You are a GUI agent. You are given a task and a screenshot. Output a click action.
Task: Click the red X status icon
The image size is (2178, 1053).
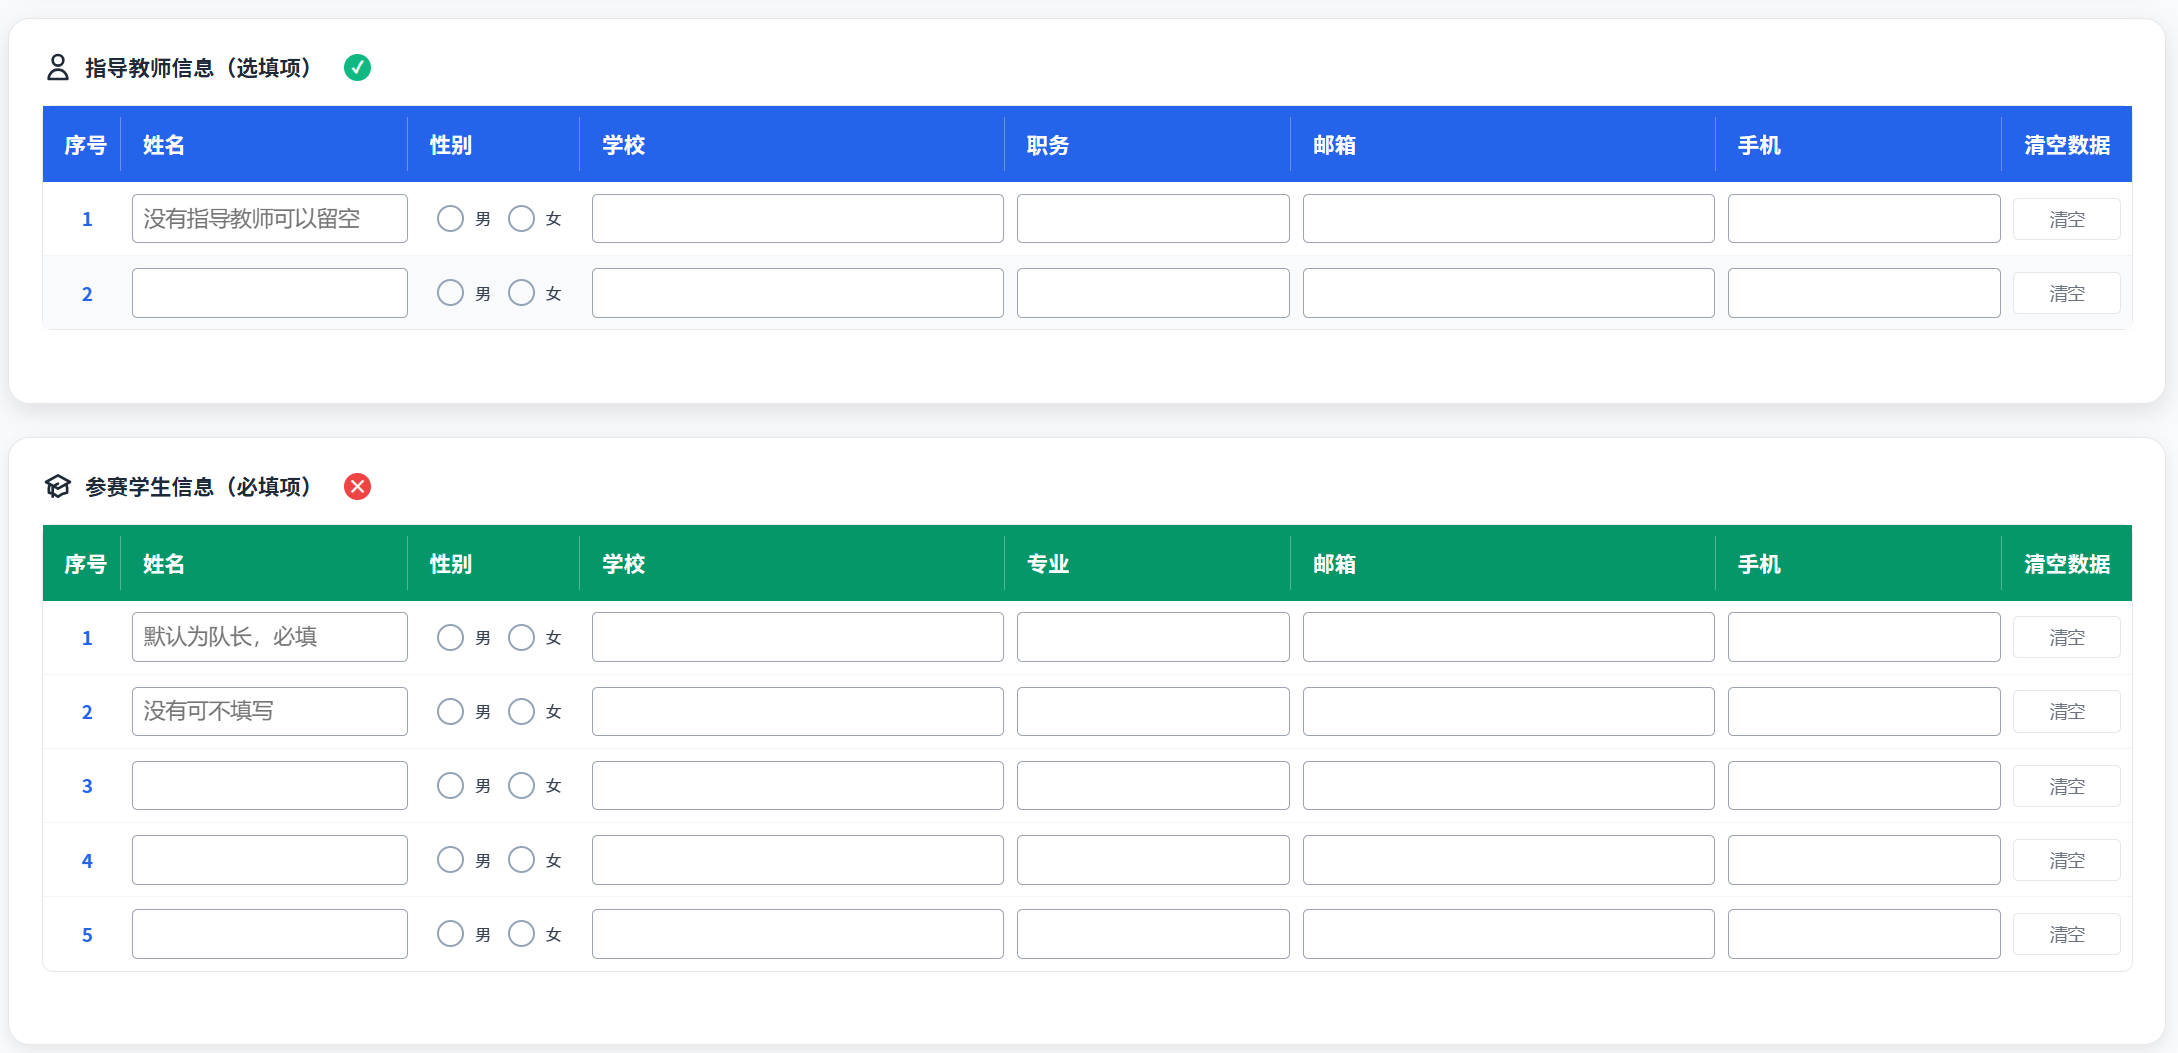357,486
